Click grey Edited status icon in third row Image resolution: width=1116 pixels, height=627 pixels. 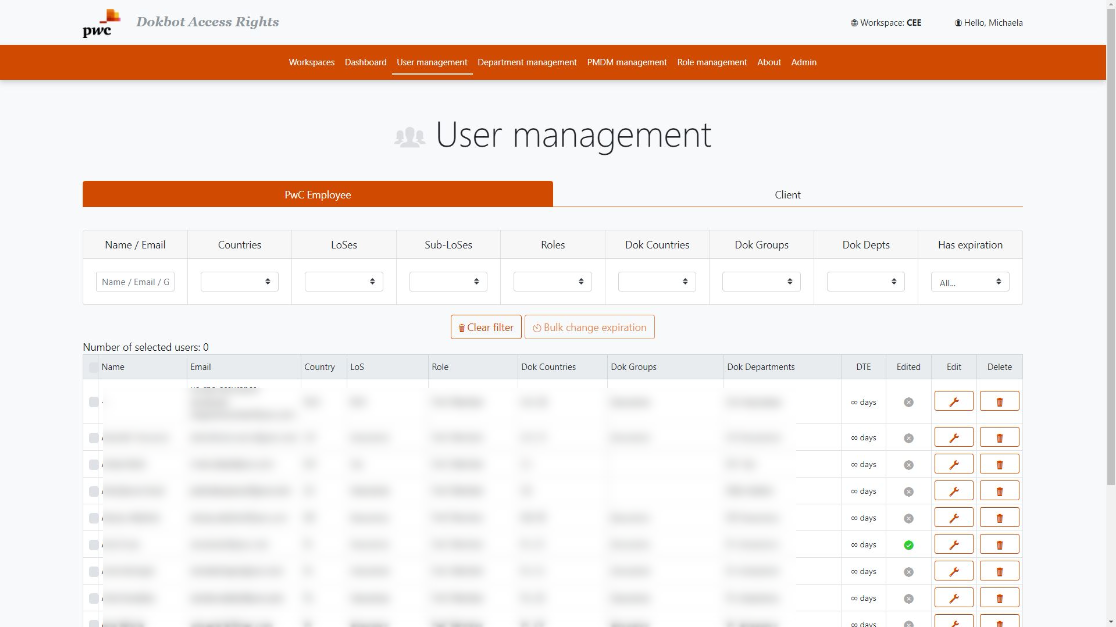pyautogui.click(x=908, y=465)
